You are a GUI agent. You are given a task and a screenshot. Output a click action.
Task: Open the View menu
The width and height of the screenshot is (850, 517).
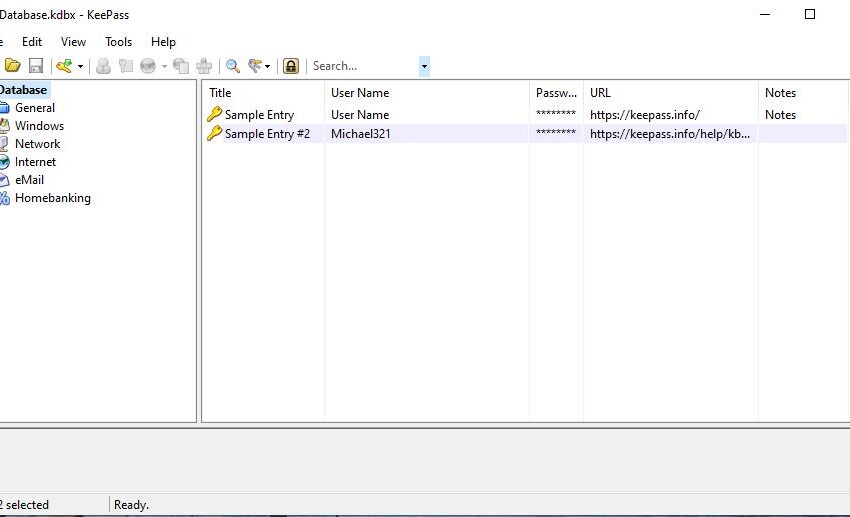pos(73,42)
